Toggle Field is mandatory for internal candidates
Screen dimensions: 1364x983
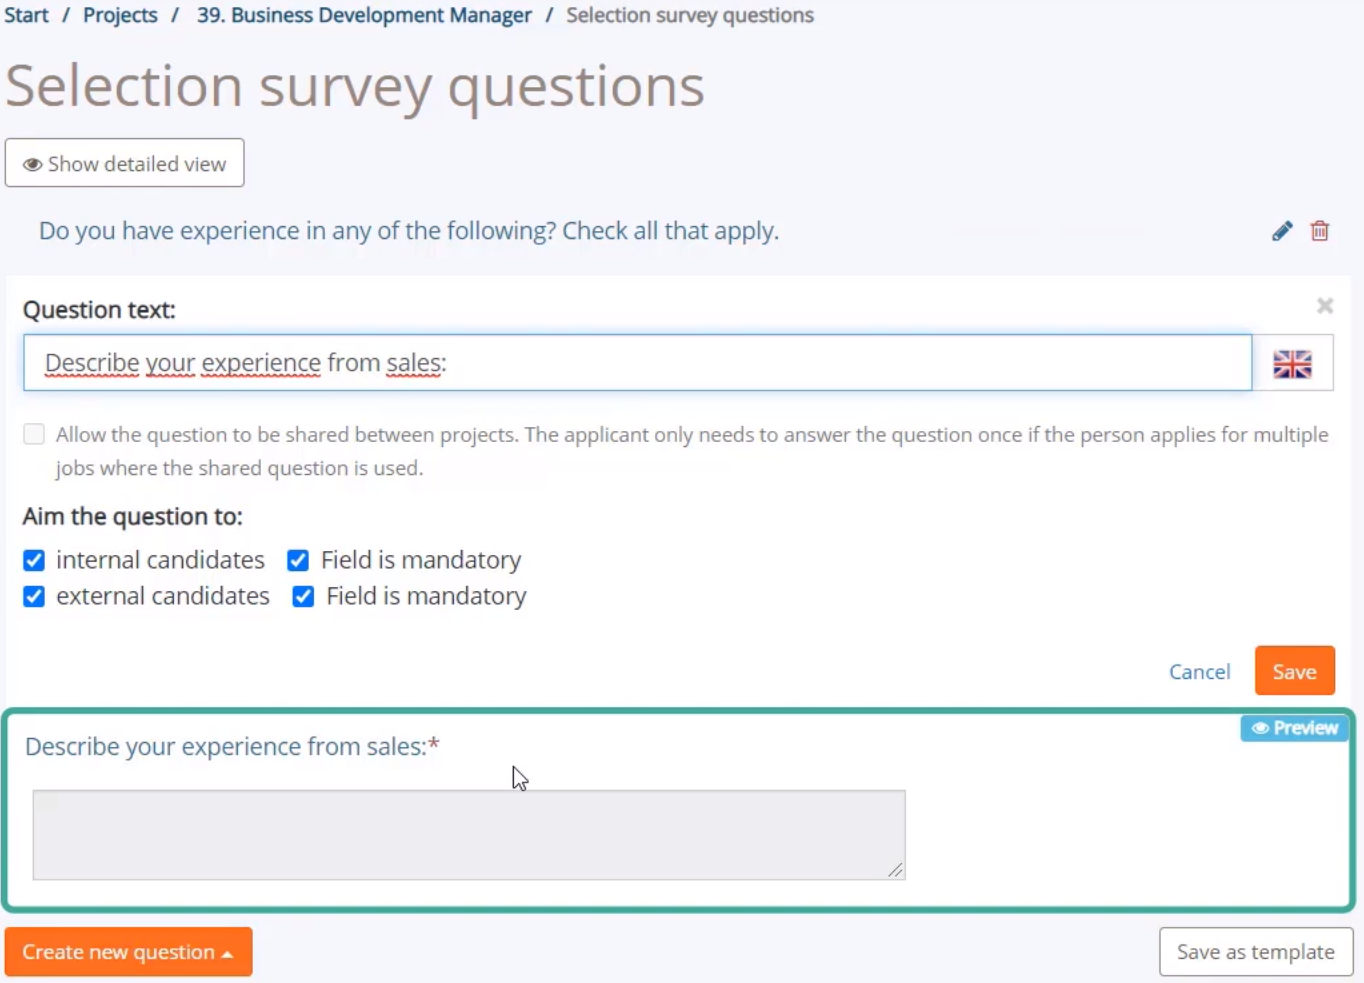tap(298, 560)
